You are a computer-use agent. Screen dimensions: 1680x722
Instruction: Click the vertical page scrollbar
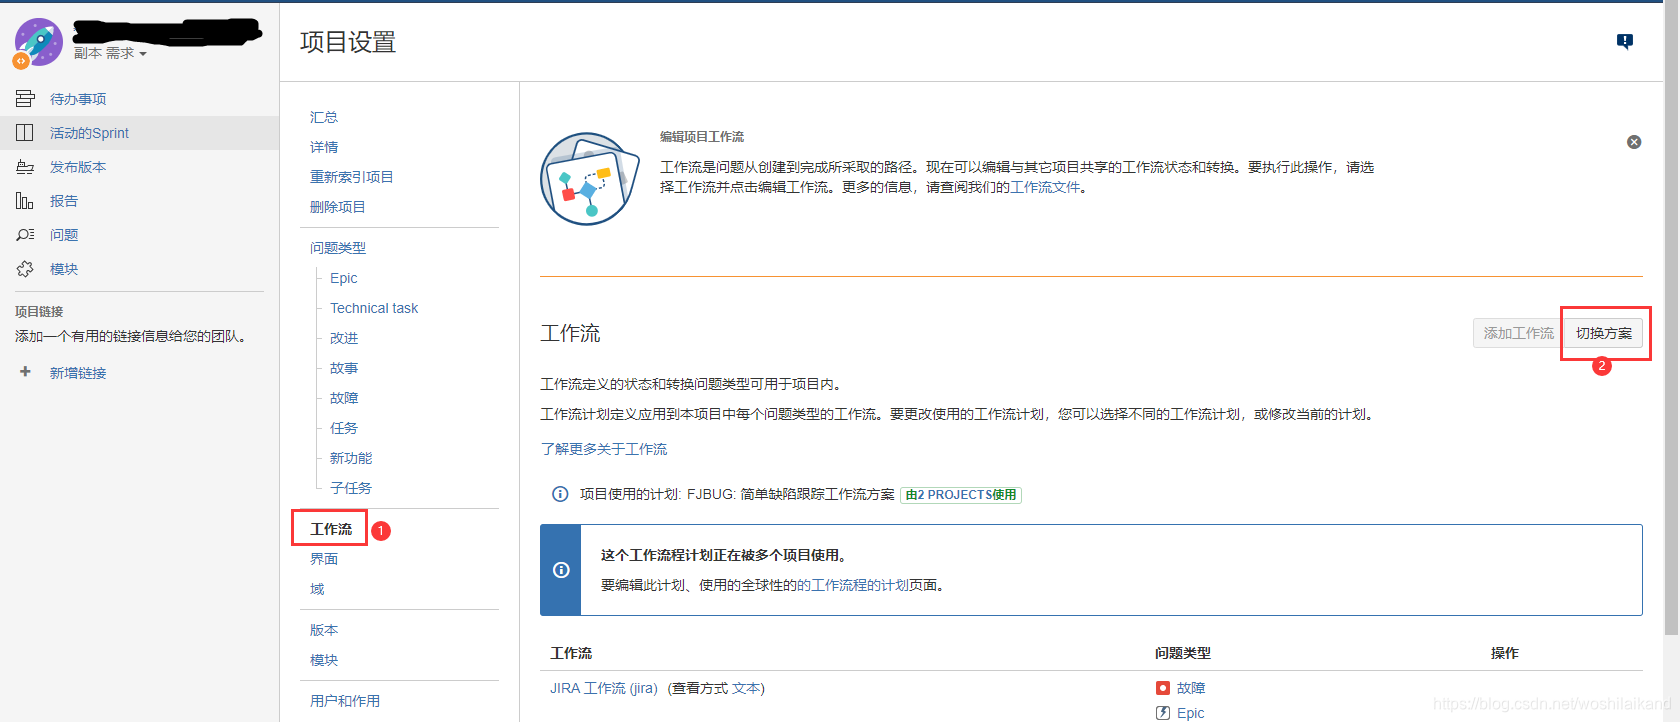[x=1671, y=320]
